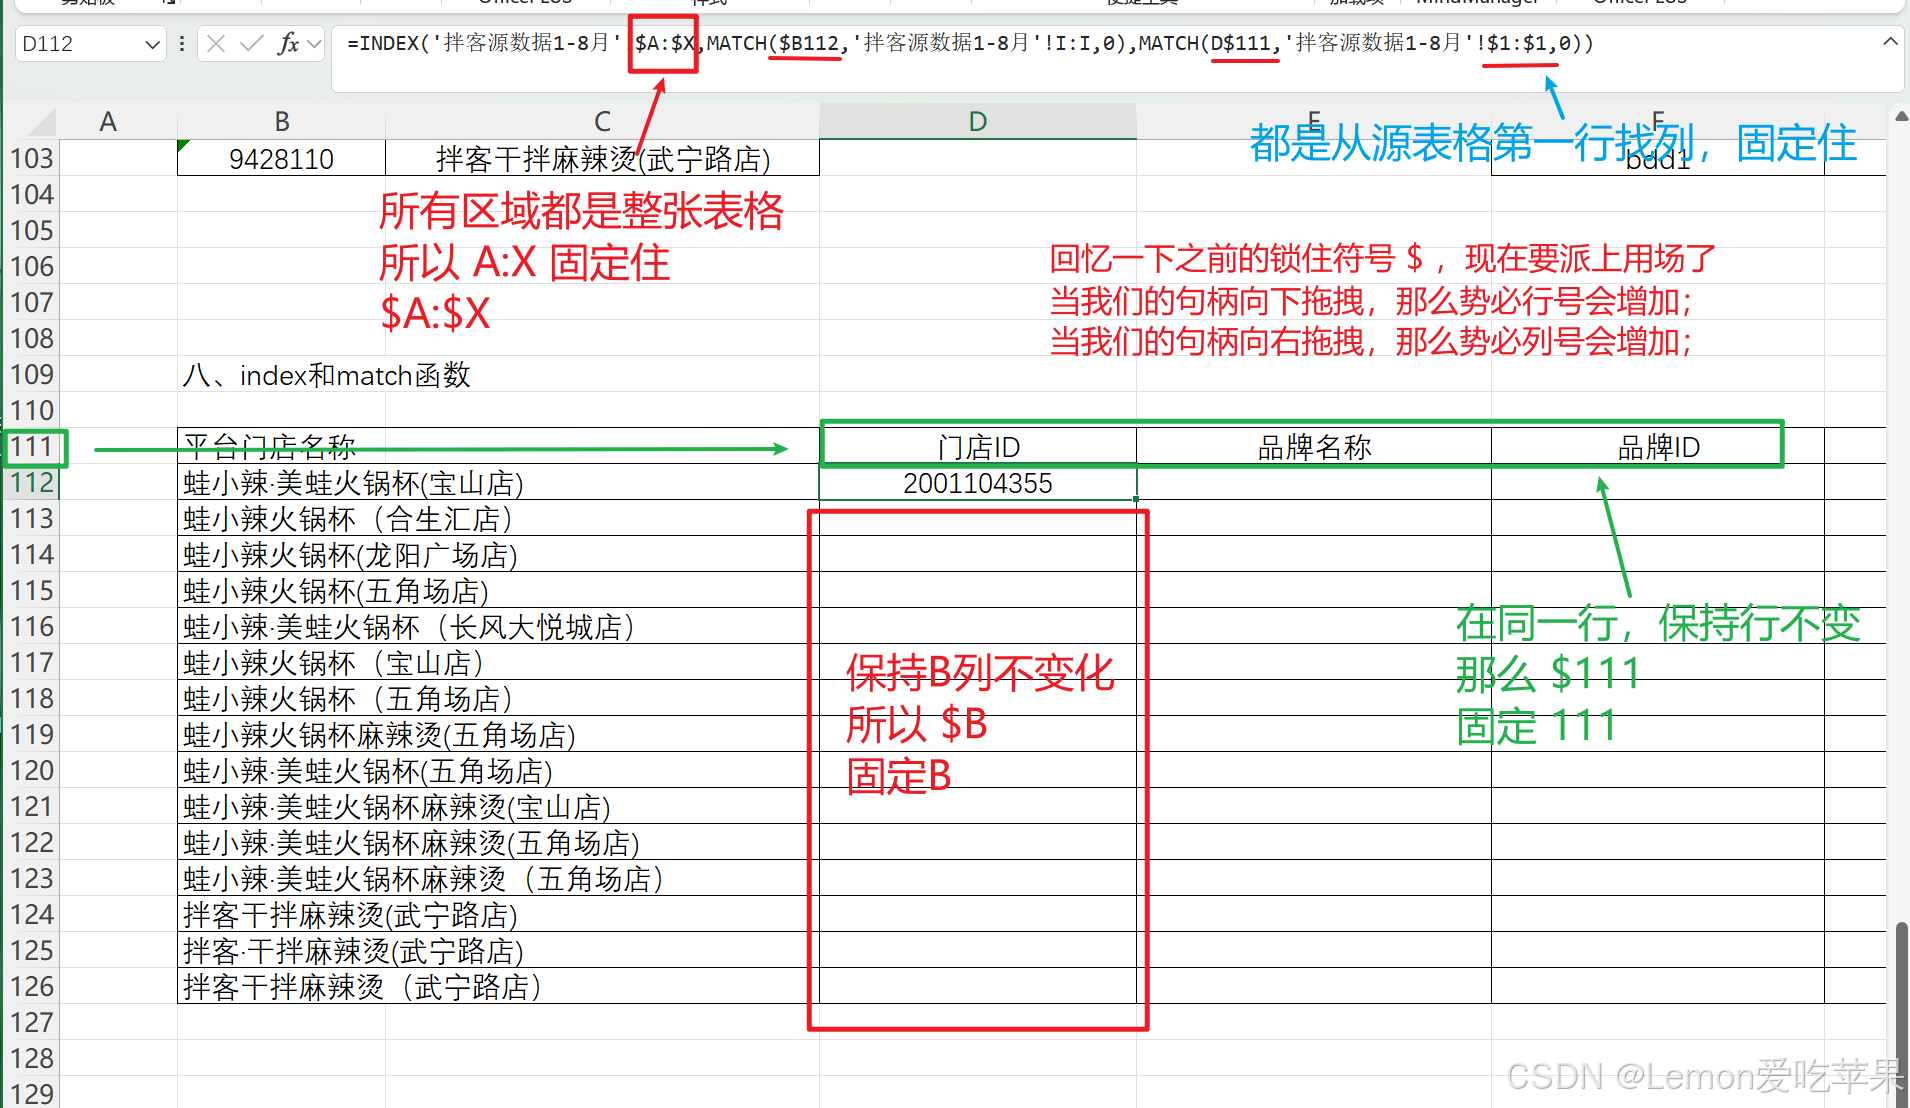Click the Select All corner triangle
Image resolution: width=1910 pixels, height=1108 pixels.
(43, 123)
